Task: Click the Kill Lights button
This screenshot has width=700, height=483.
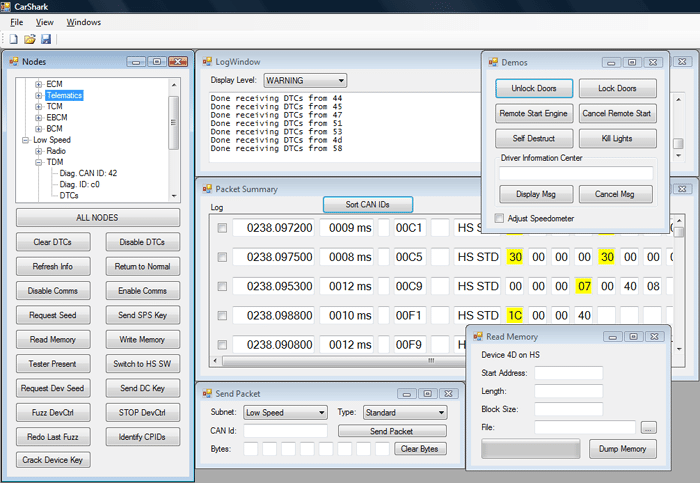Action: 617,138
